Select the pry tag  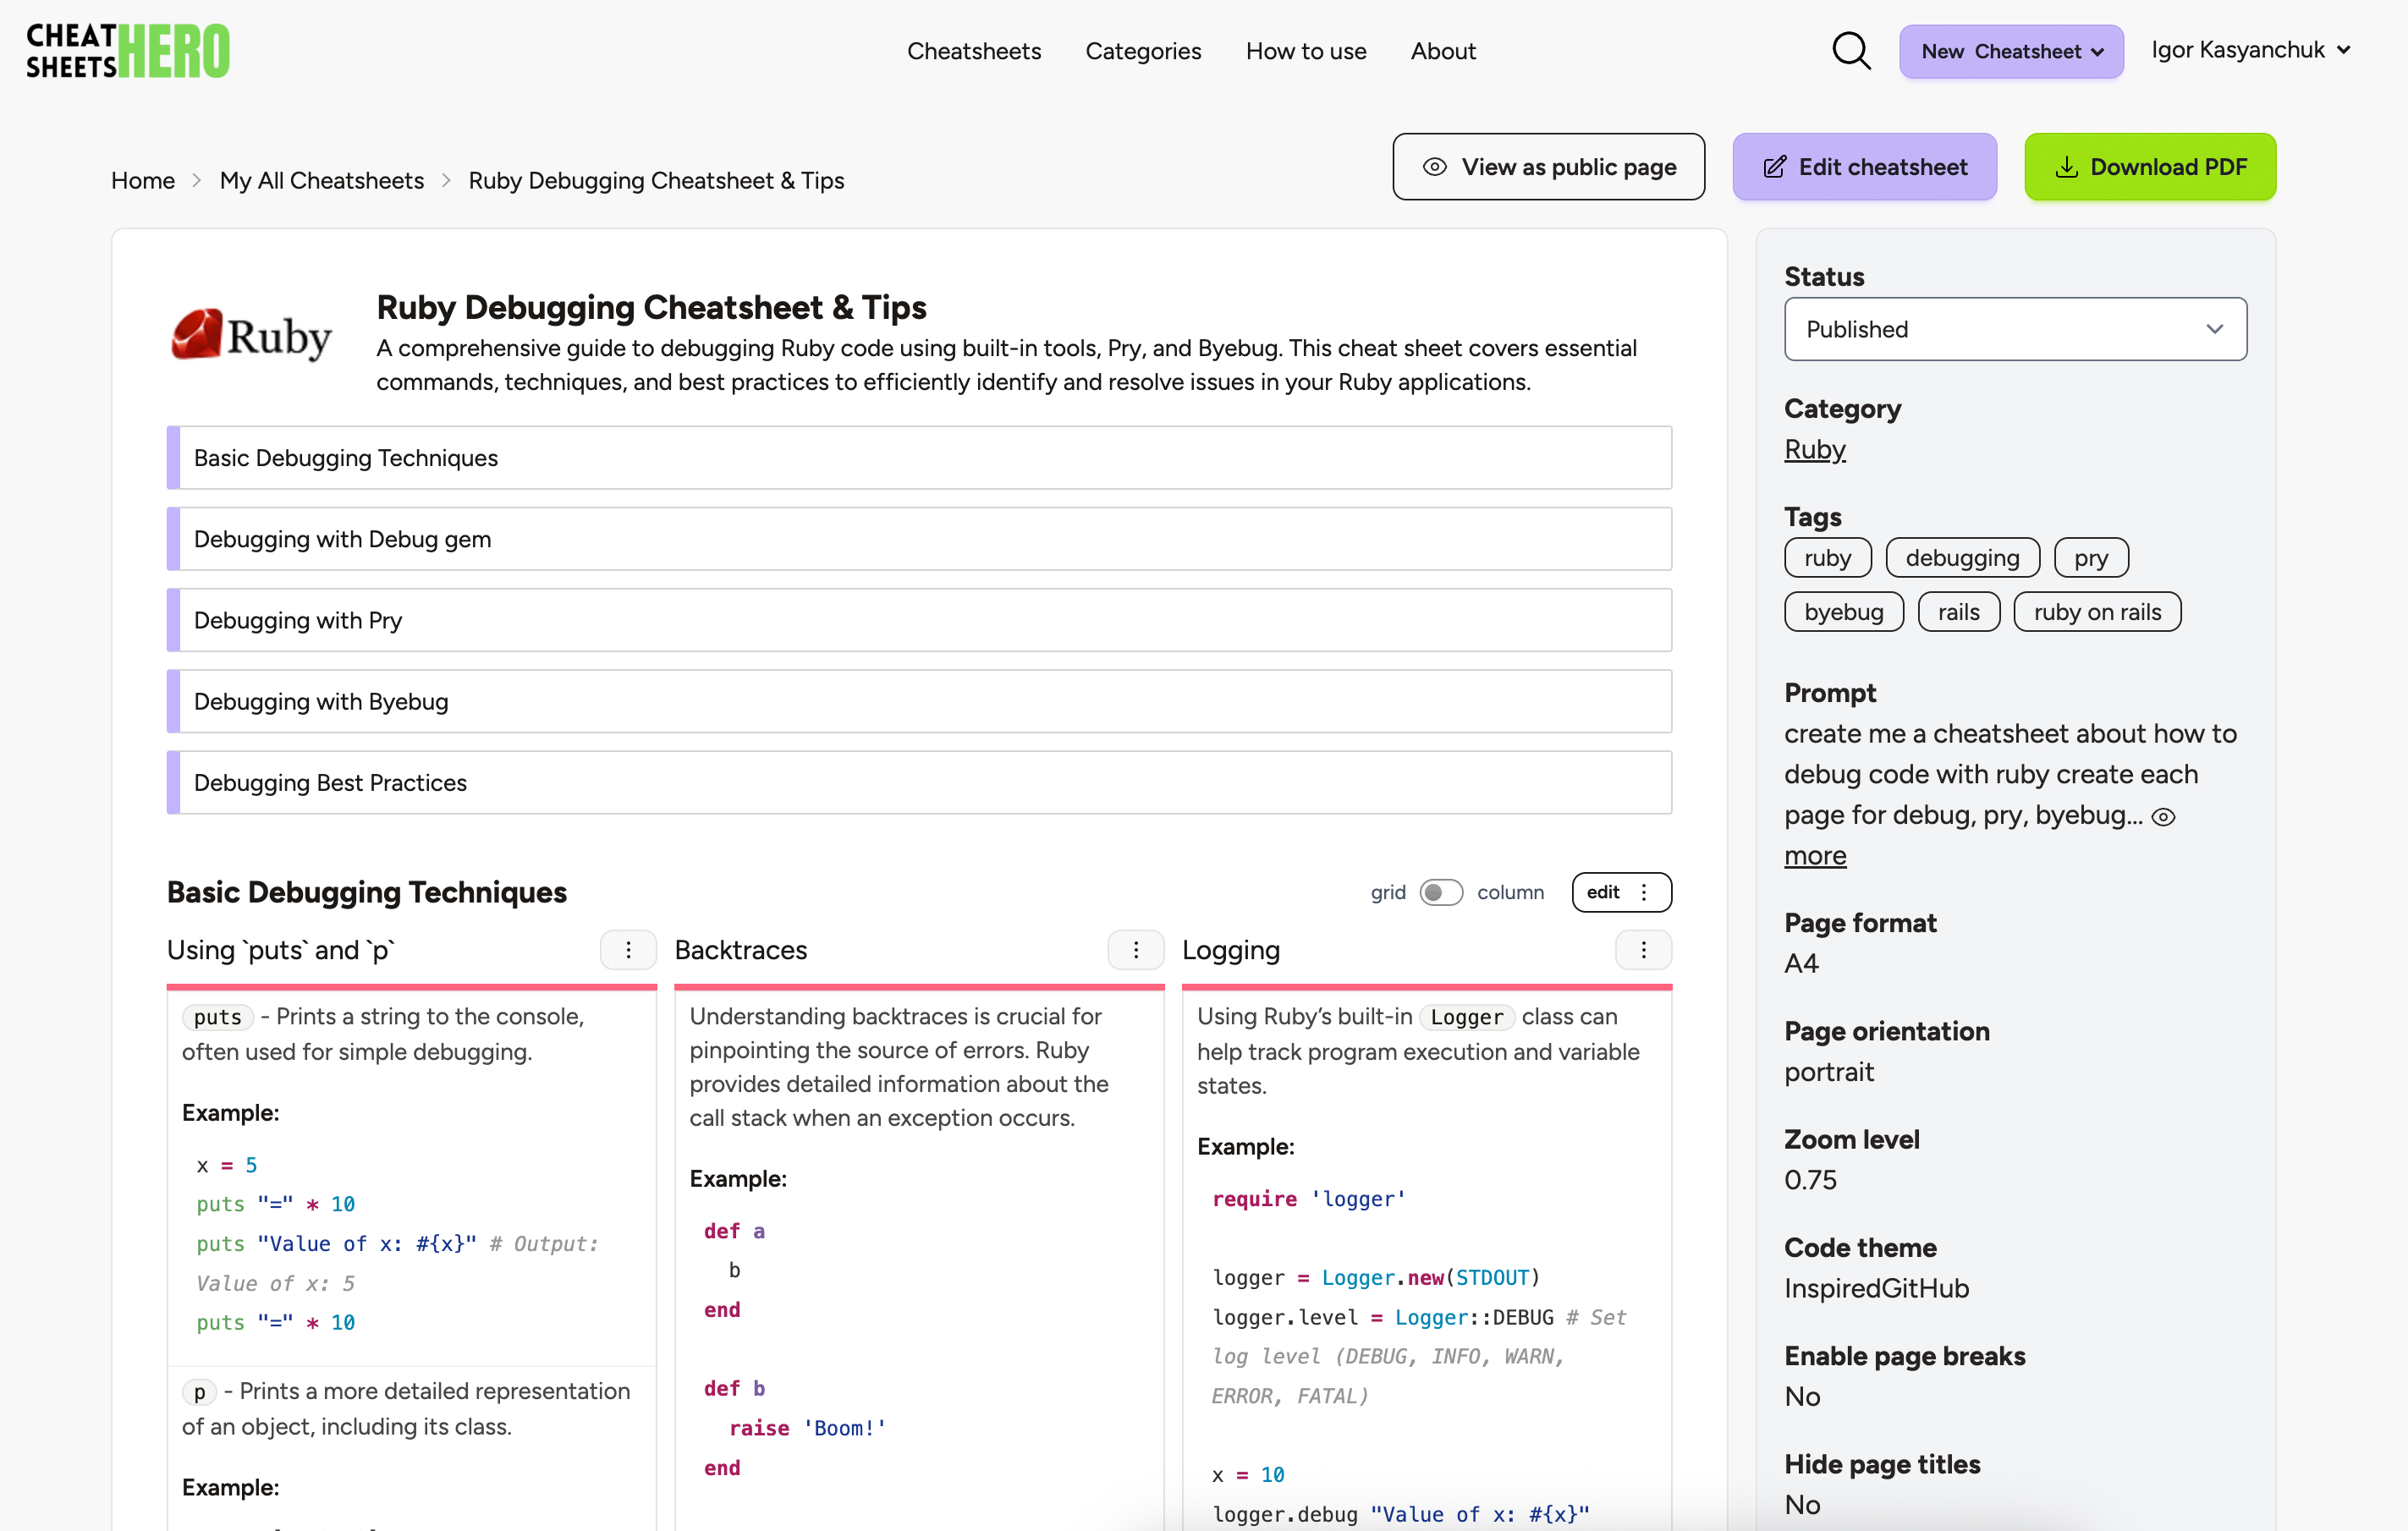[2091, 558]
